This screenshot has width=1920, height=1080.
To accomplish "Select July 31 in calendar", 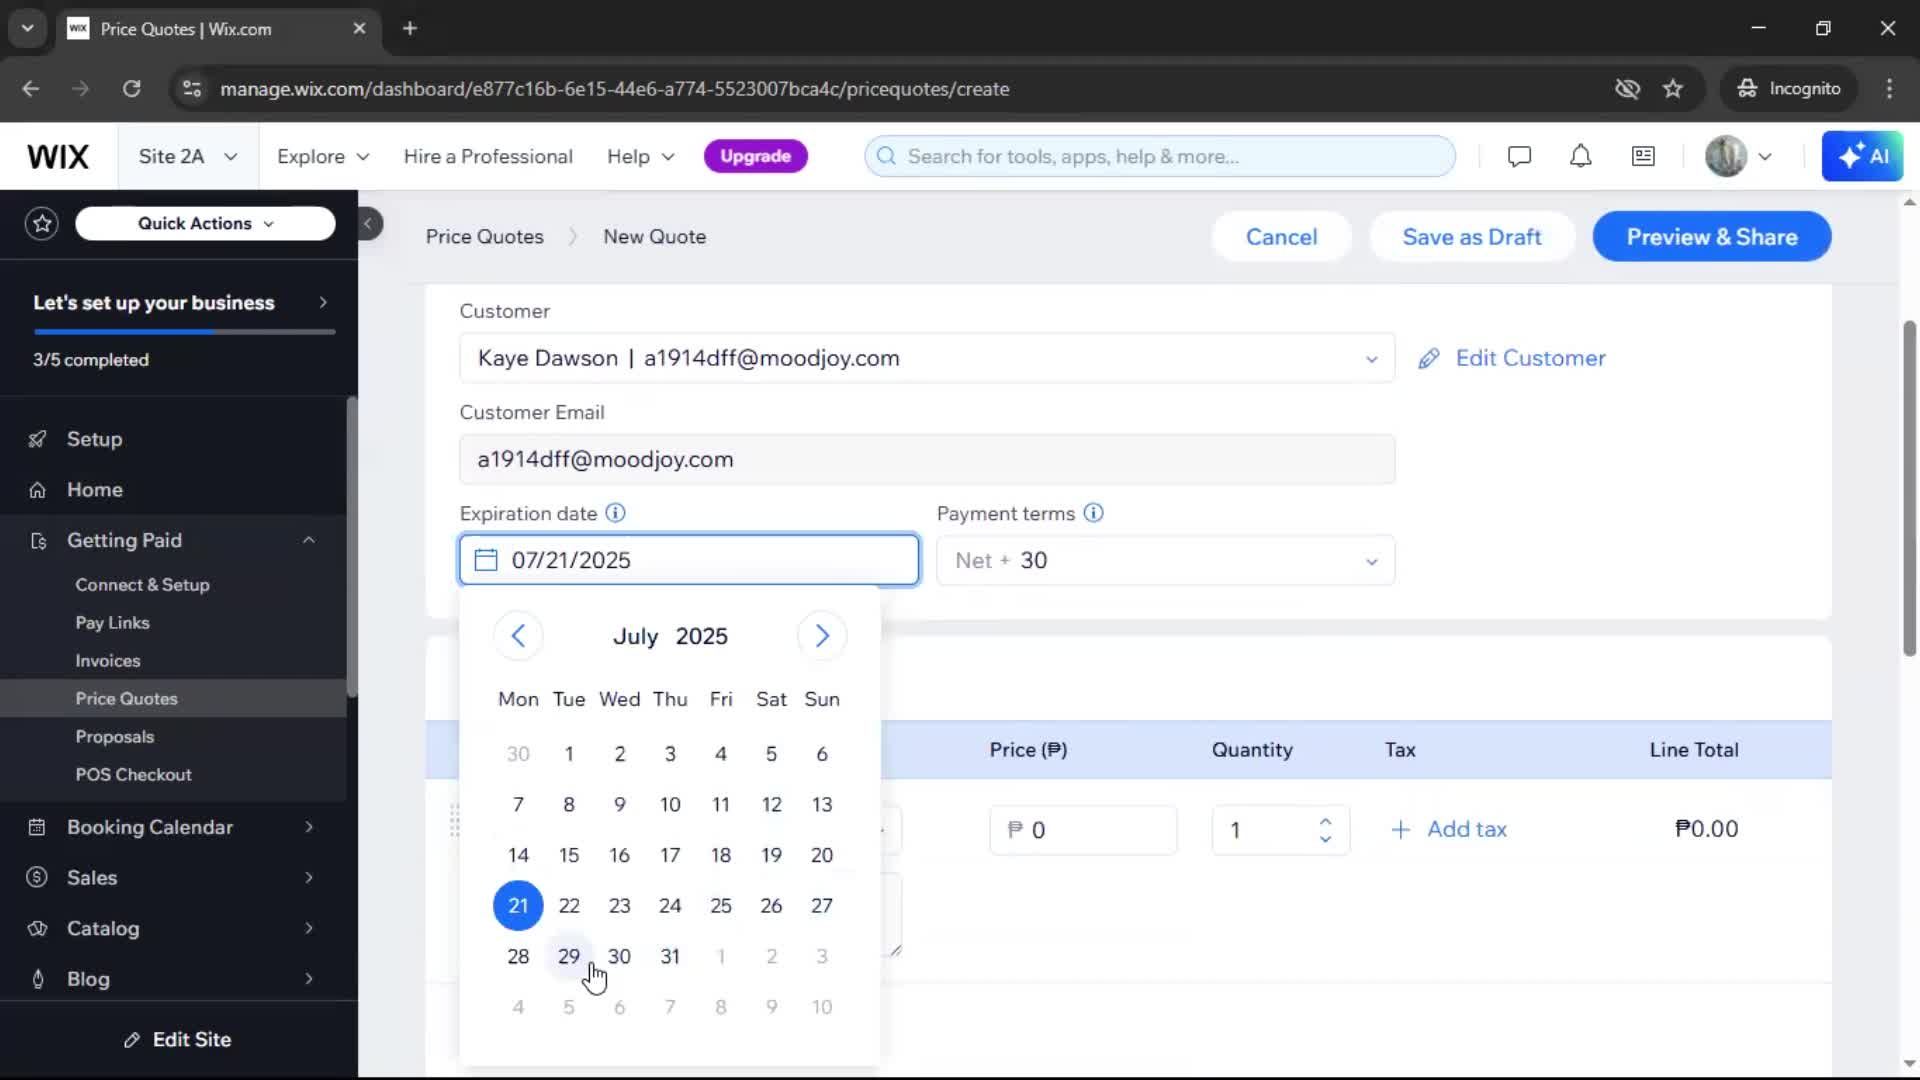I will pyautogui.click(x=670, y=957).
